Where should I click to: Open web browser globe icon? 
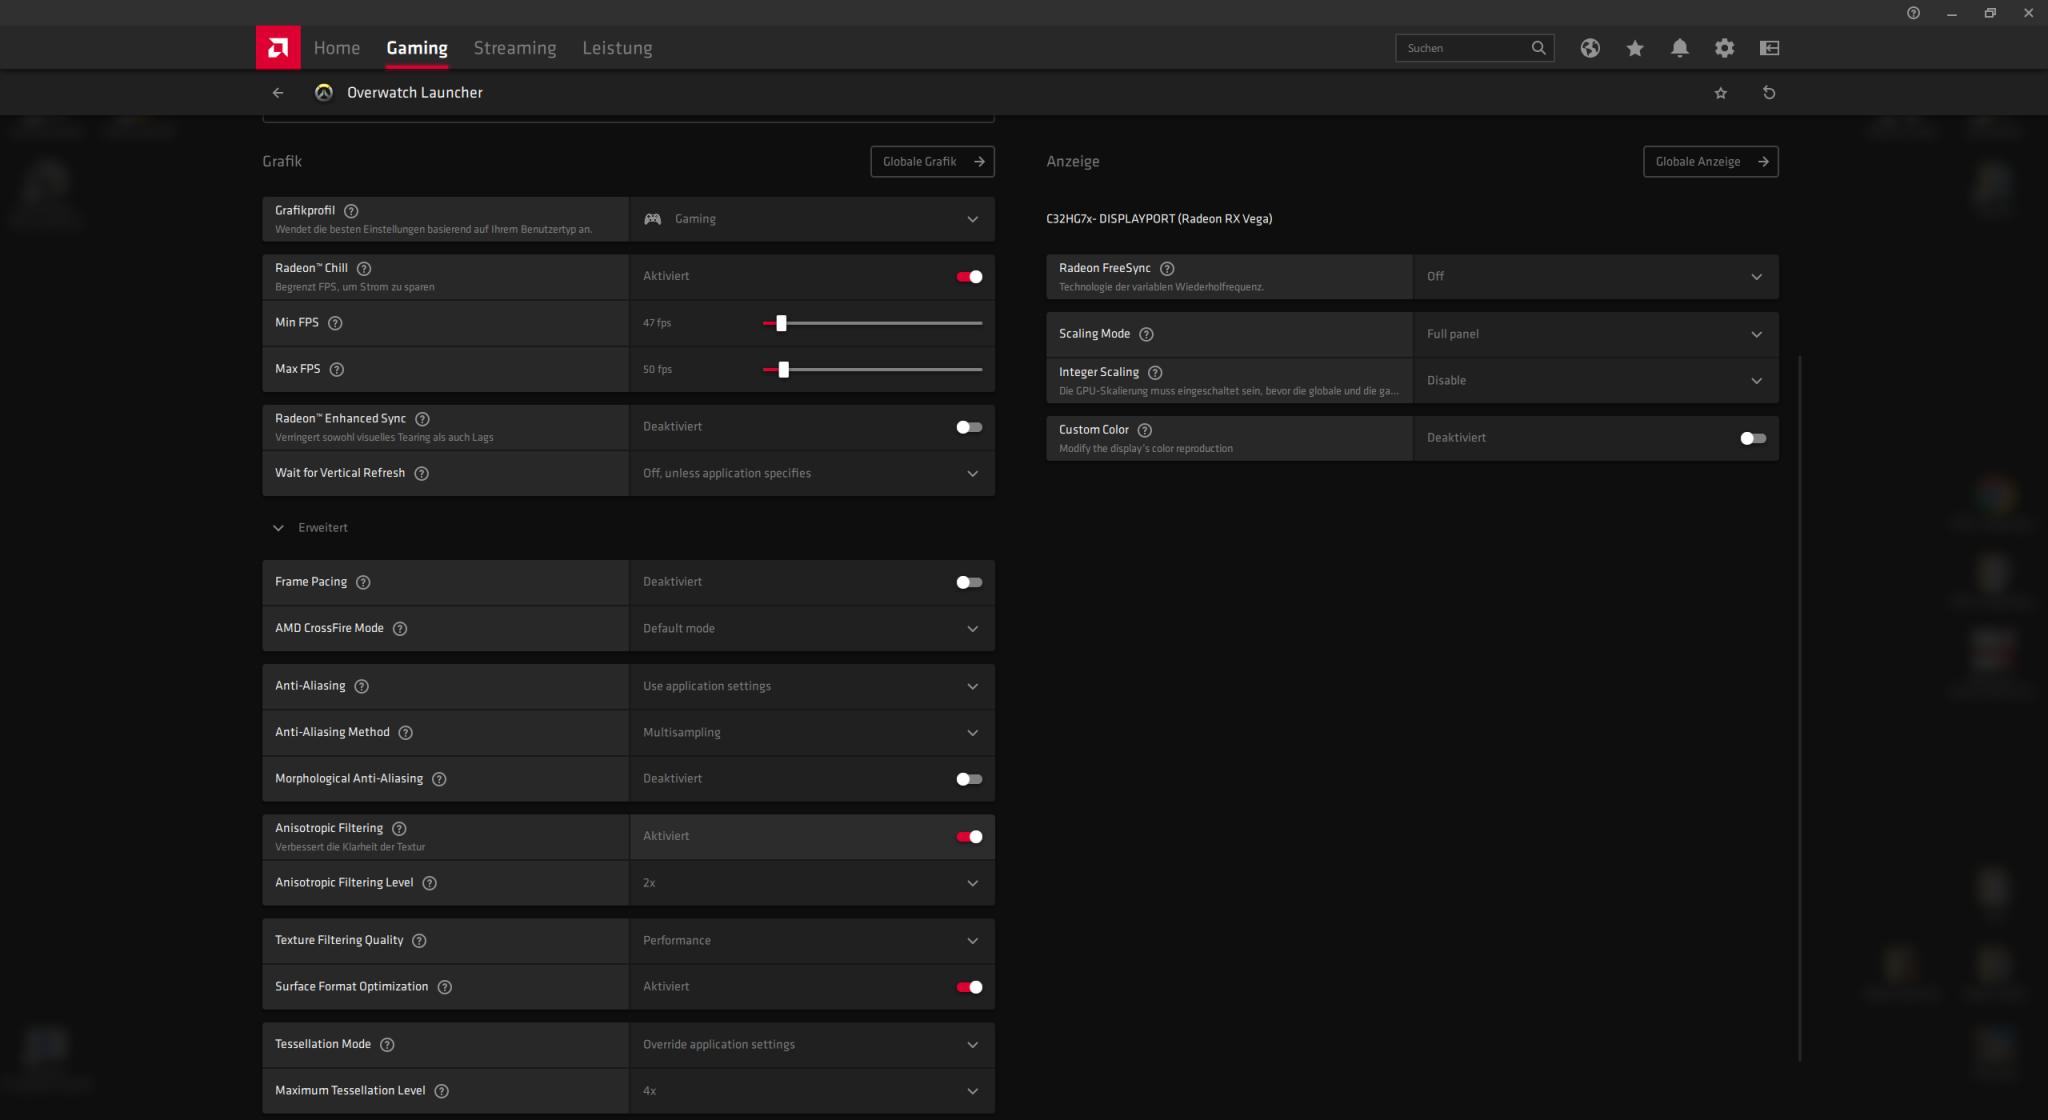coord(1590,48)
